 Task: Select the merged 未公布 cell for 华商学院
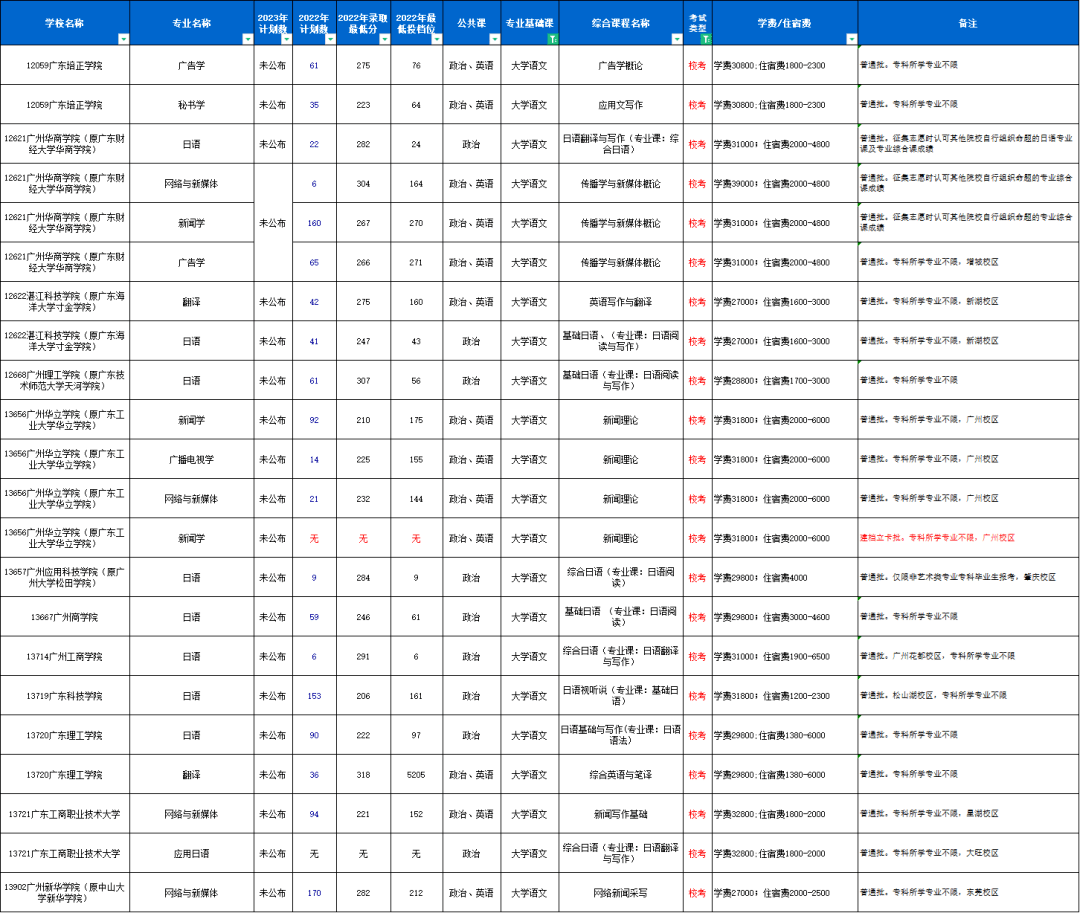[x=273, y=223]
